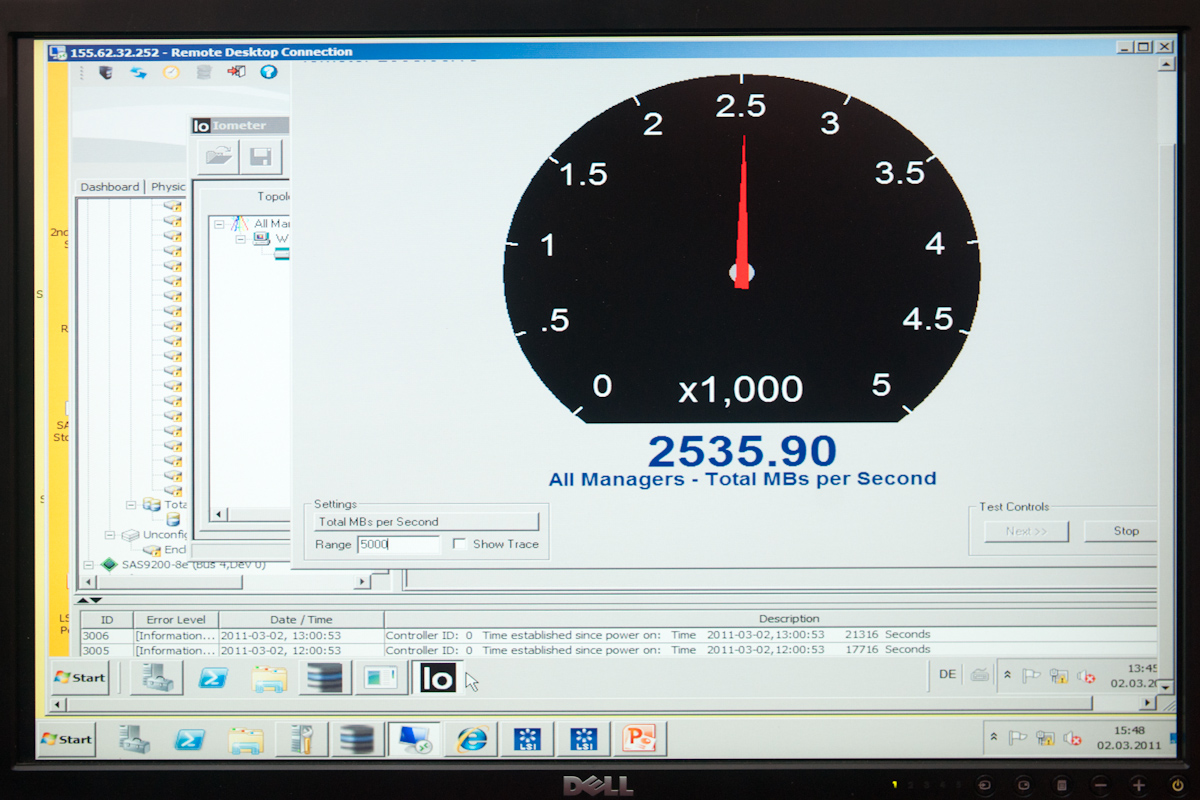
Task: Open PowerShell in local taskbar
Action: click(x=190, y=739)
